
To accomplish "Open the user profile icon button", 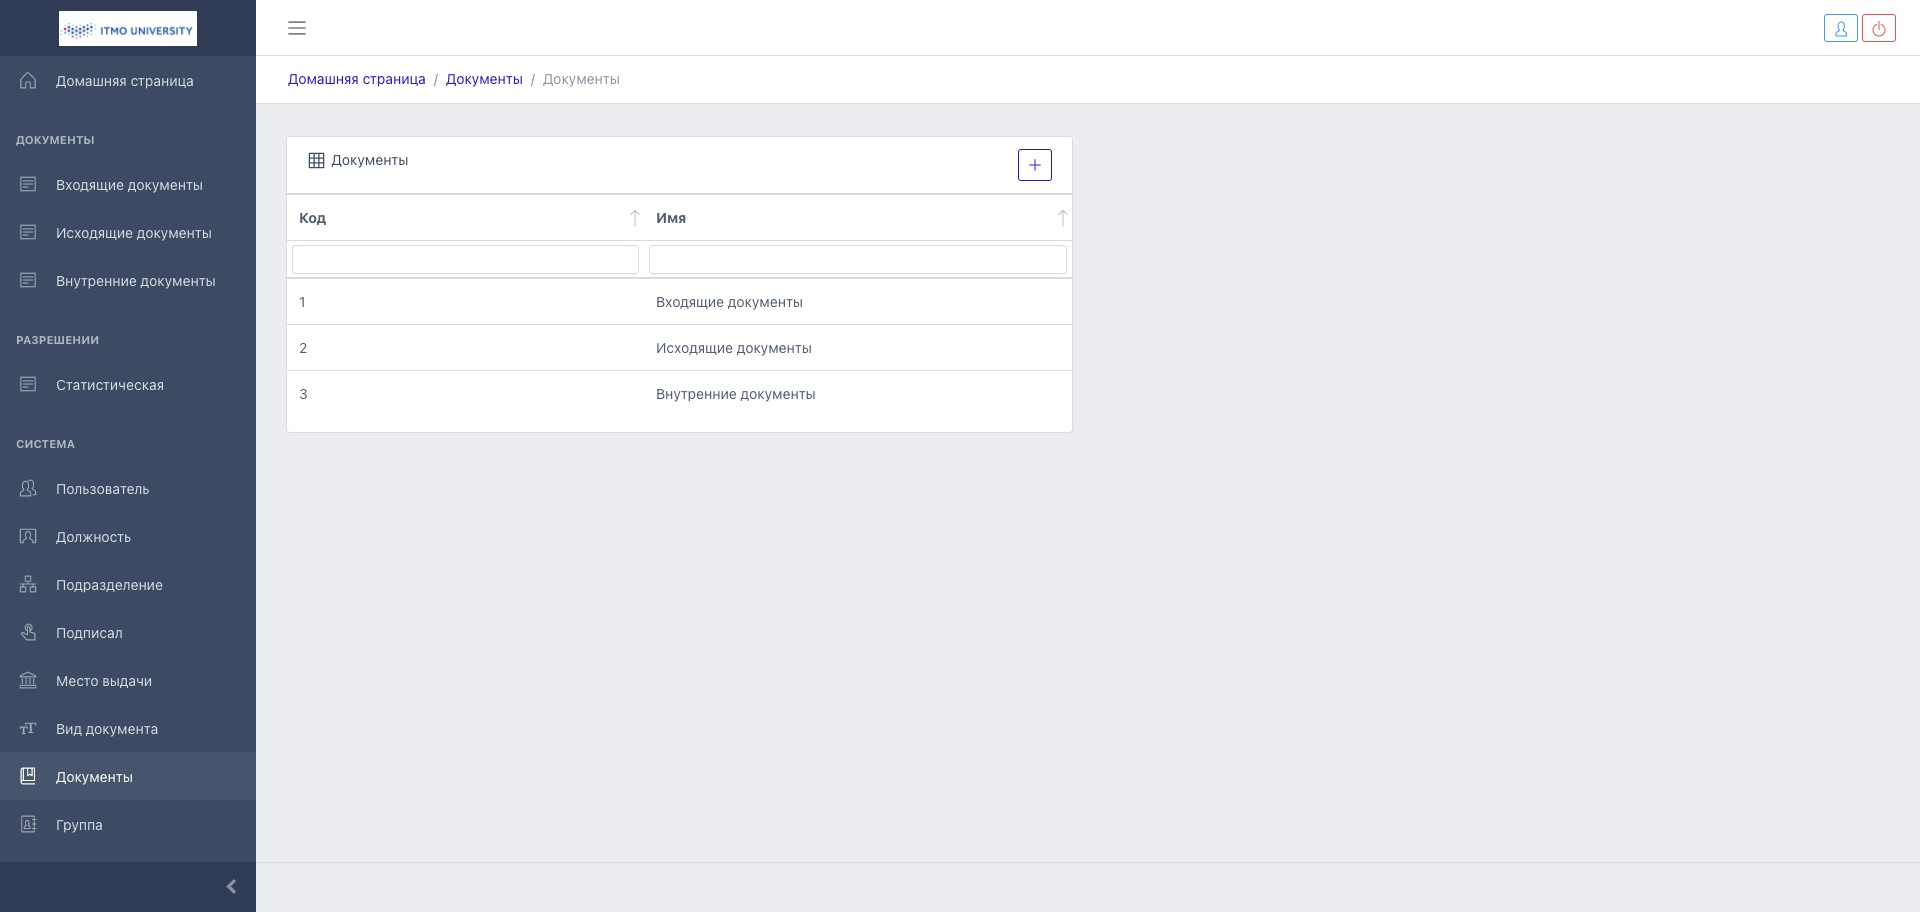I will point(1840,29).
